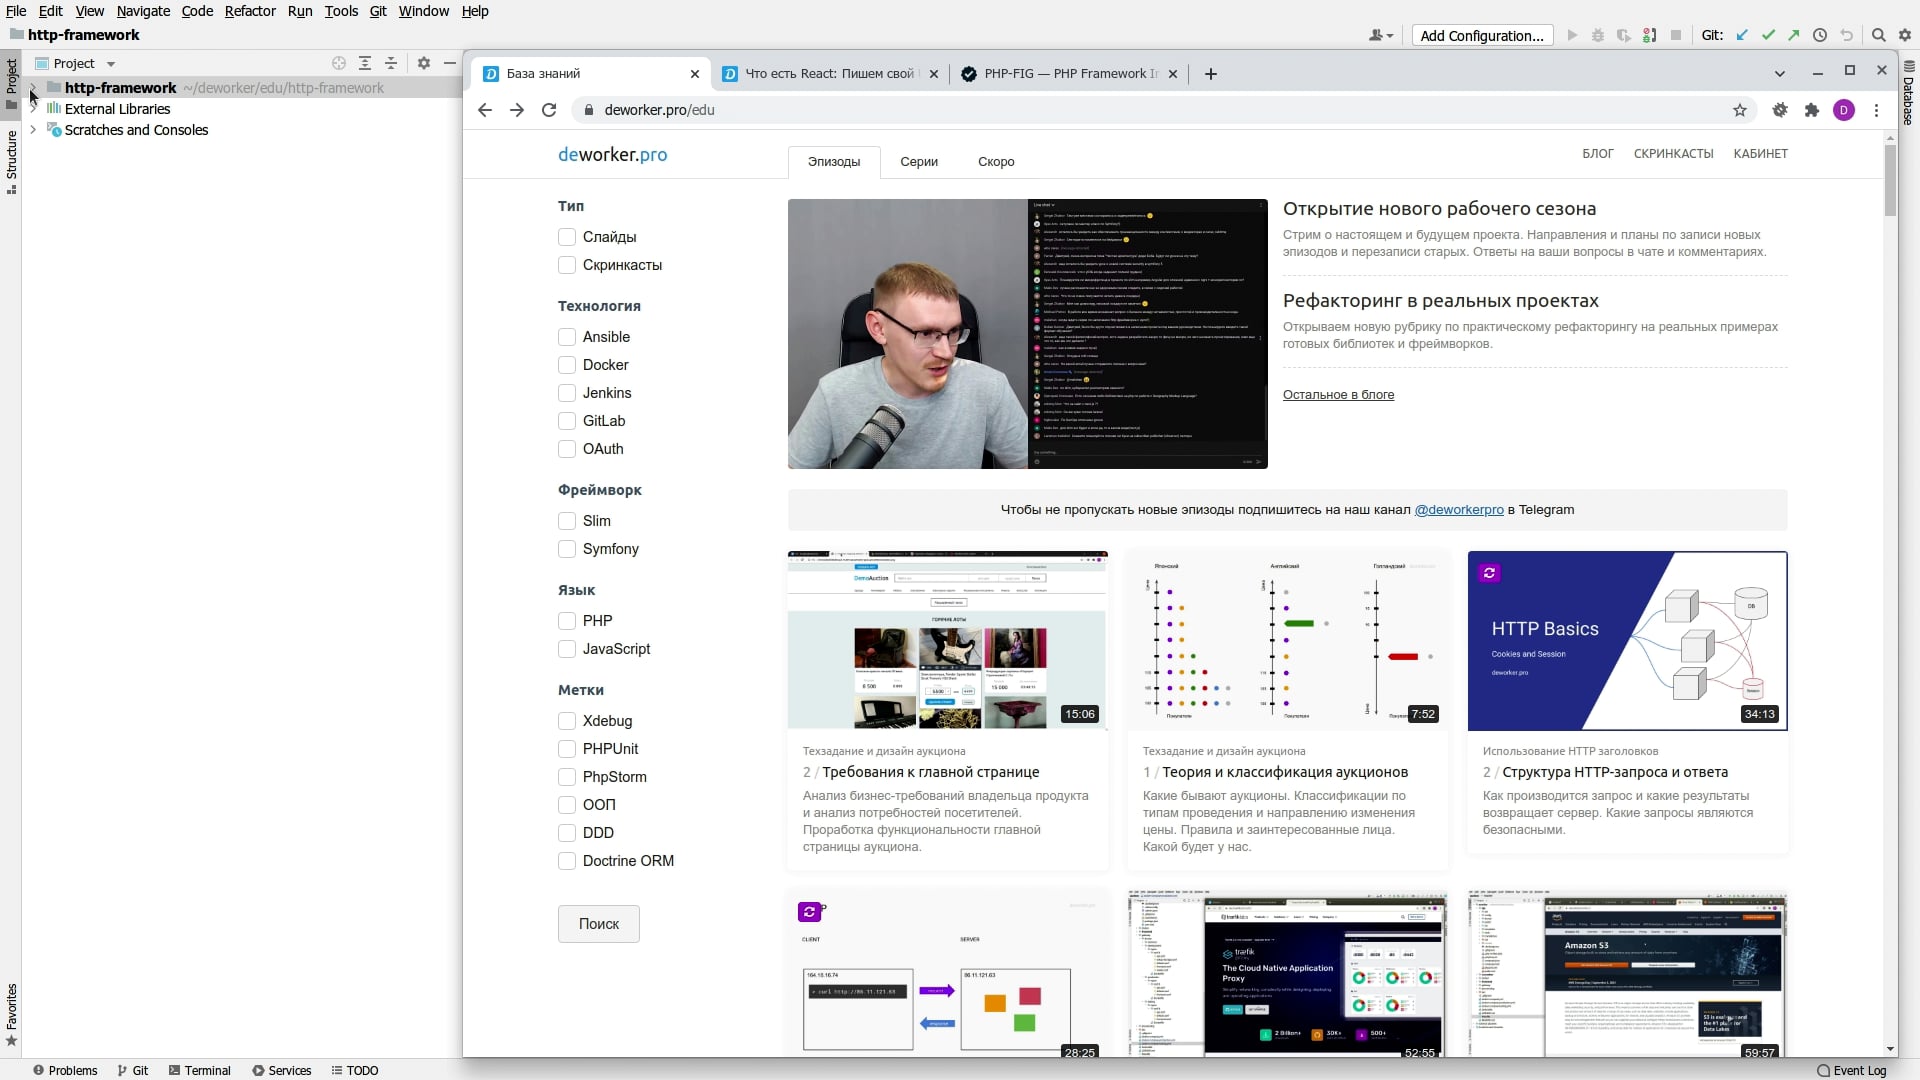This screenshot has height=1080, width=1920.
Task: Open Git history clock icon
Action: (1820, 35)
